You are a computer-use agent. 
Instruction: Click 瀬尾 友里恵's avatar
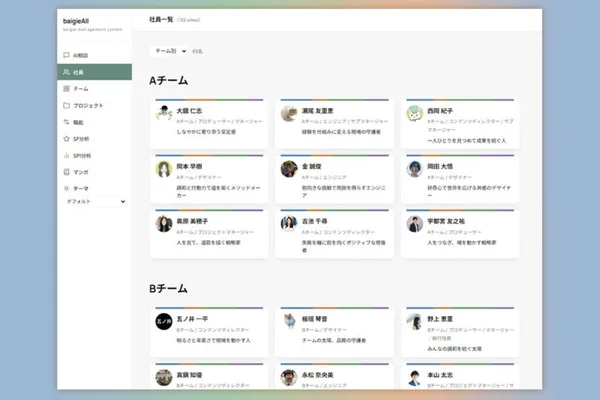(289, 113)
